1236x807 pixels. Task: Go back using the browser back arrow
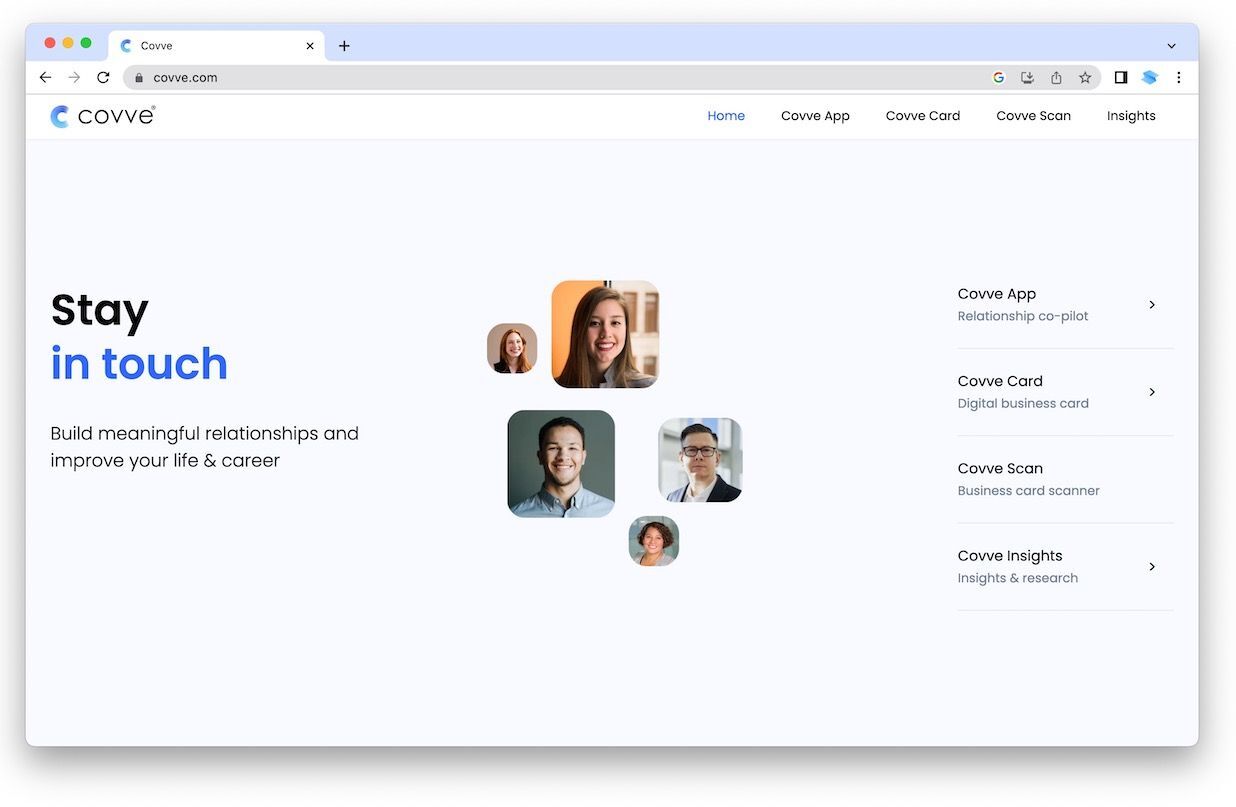[45, 77]
